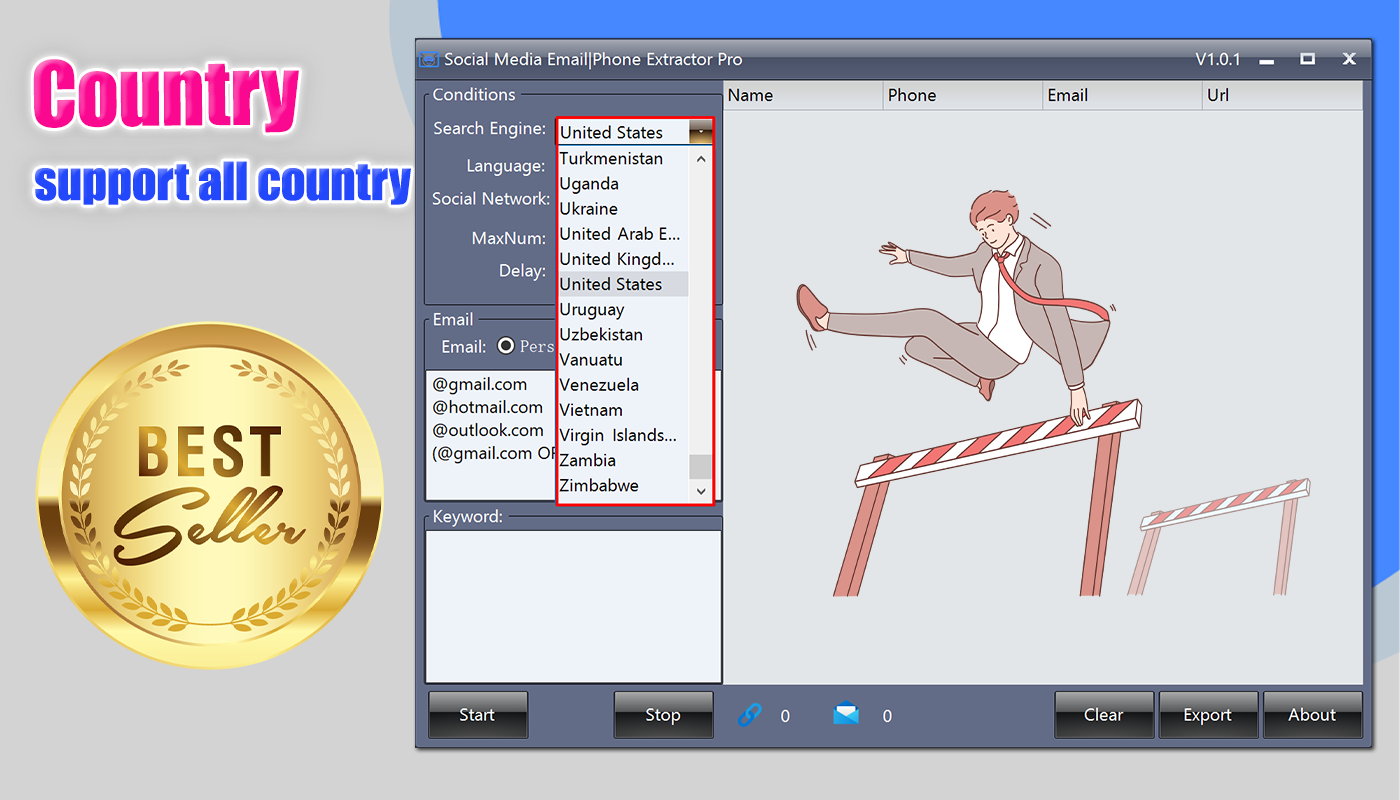Select the Email type radio button
The width and height of the screenshot is (1400, 800).
(506, 346)
